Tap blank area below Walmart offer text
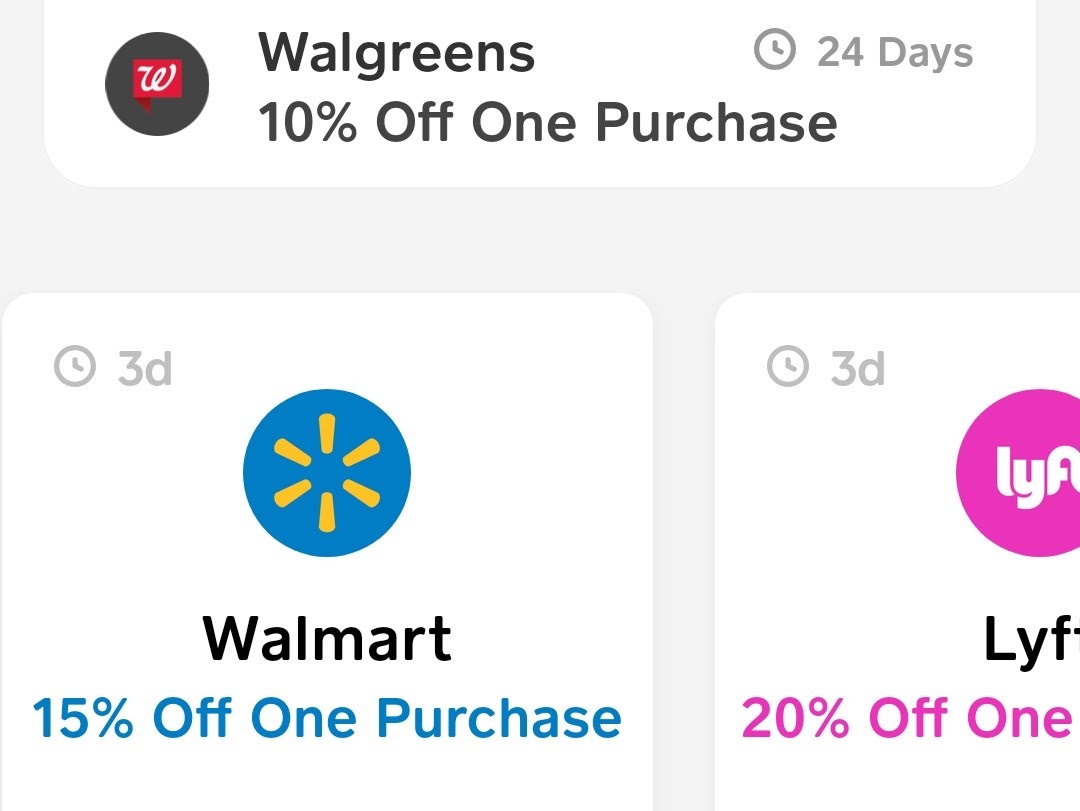 click(x=327, y=779)
